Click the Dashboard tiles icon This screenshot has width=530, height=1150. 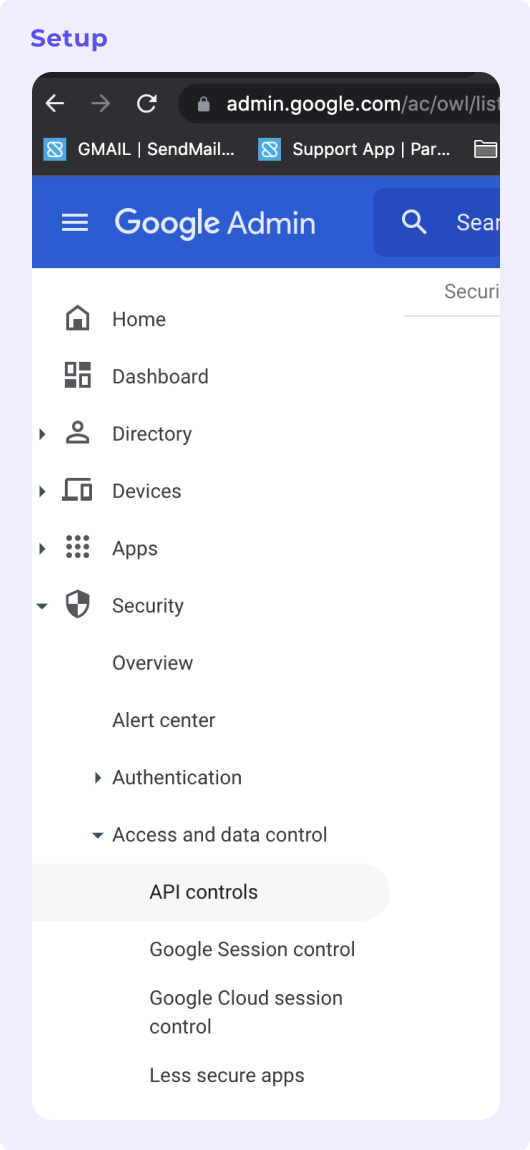pyautogui.click(x=78, y=376)
